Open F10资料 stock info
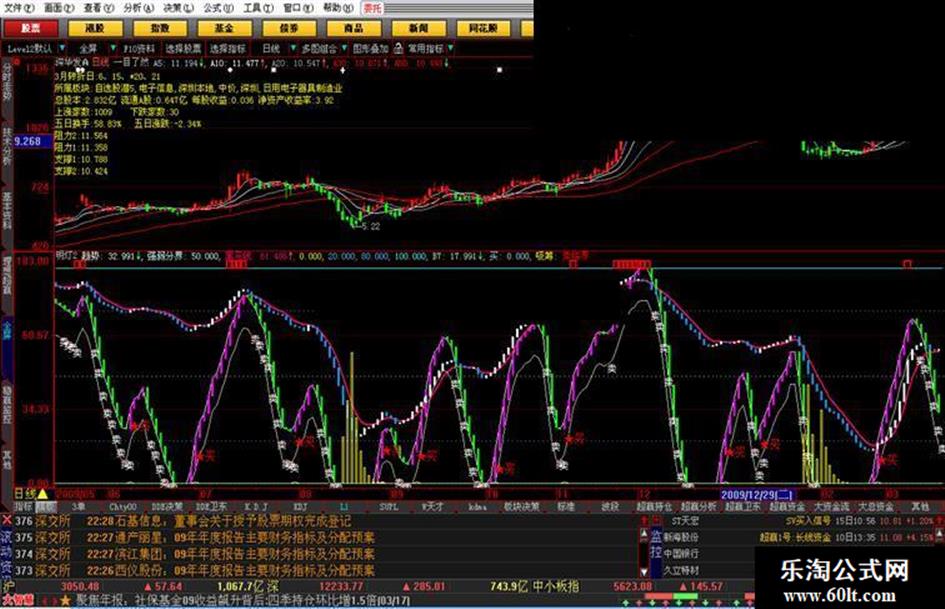Viewport: 945px width, 609px height. pos(139,48)
